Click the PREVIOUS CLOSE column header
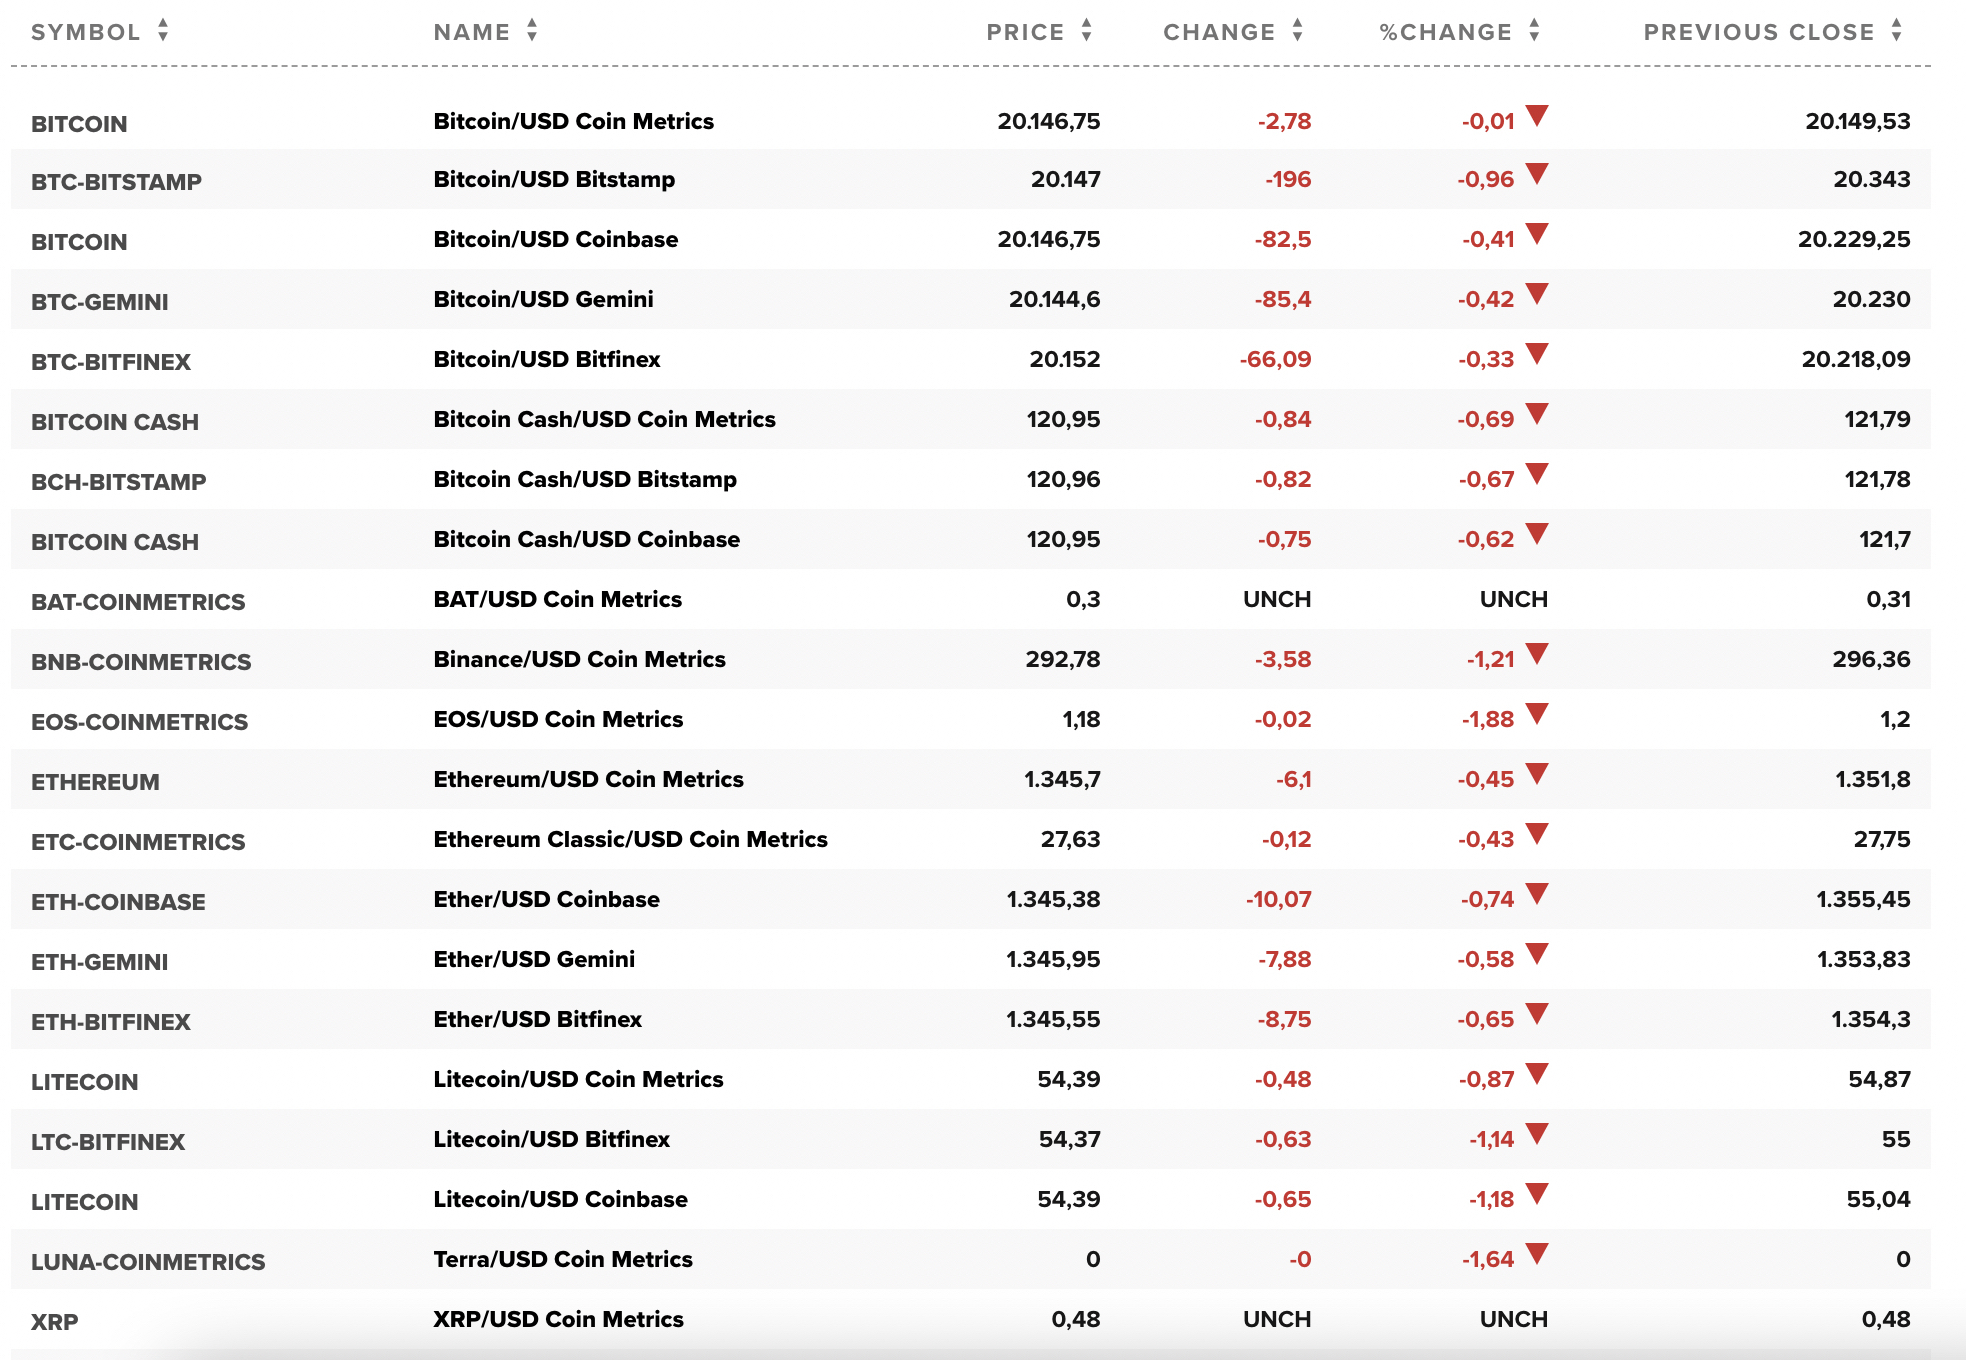The width and height of the screenshot is (1966, 1360). click(x=1759, y=32)
